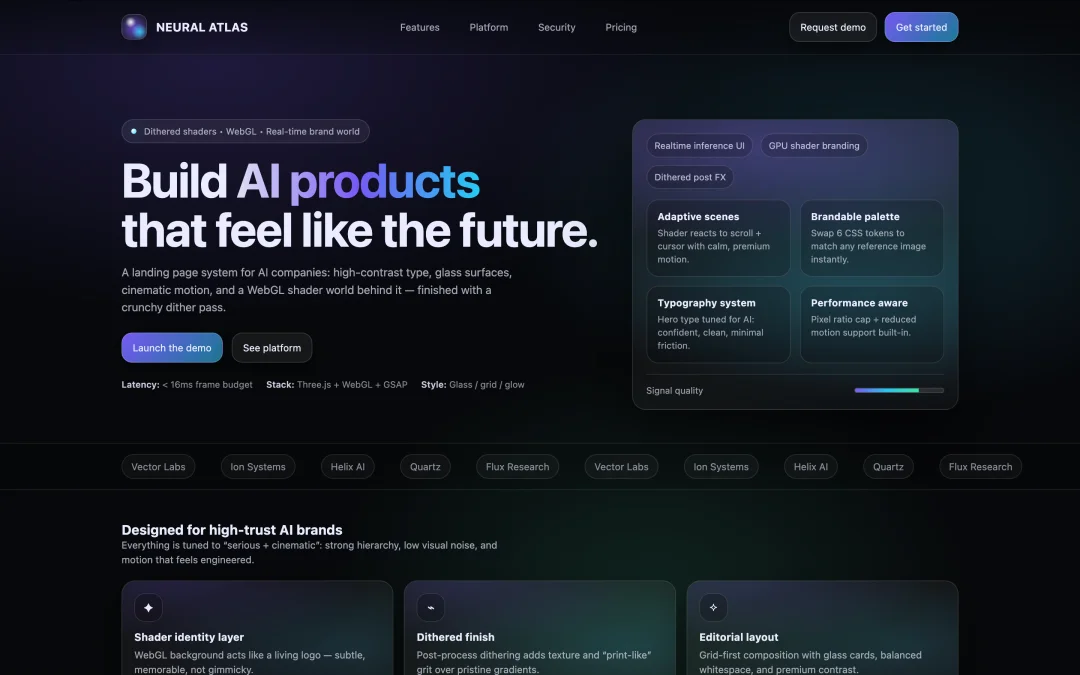Click the Request demo button
Screen dimensions: 1080x675
click(x=833, y=28)
